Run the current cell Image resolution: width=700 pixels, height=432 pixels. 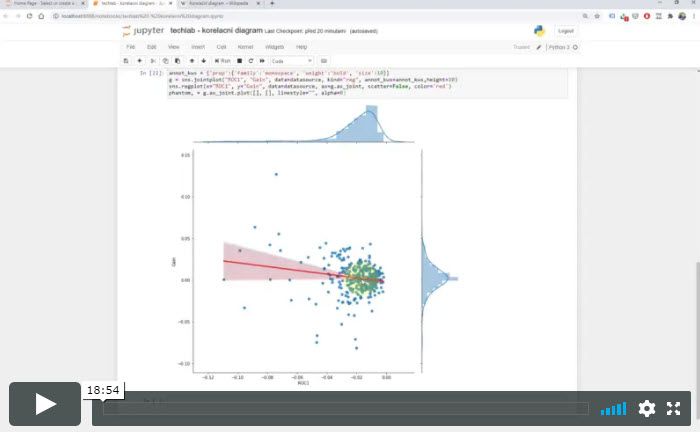(222, 61)
